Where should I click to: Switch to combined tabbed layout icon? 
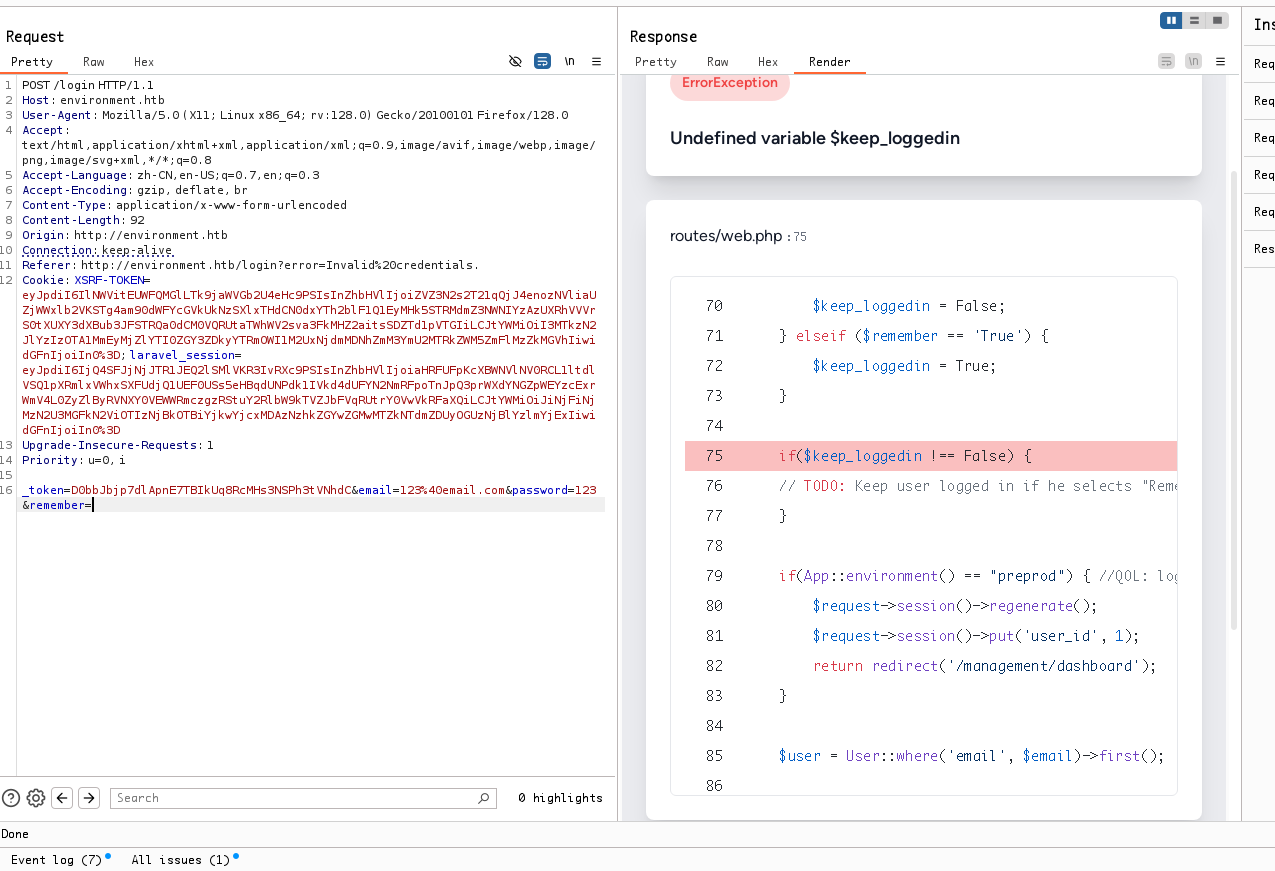point(1217,20)
